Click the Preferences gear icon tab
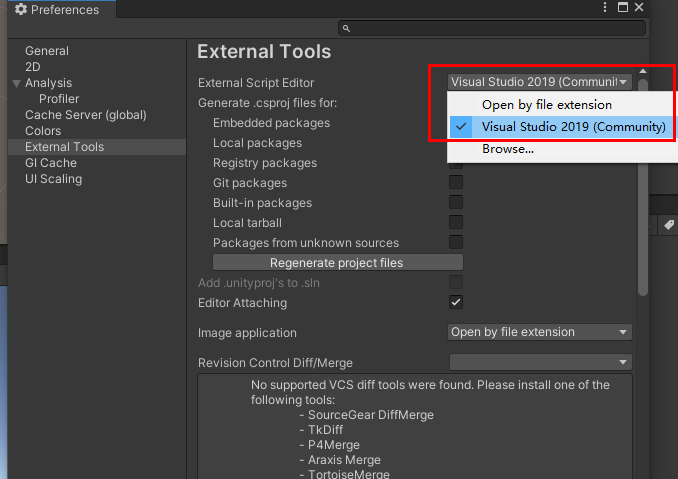The width and height of the screenshot is (678, 479). pos(21,9)
